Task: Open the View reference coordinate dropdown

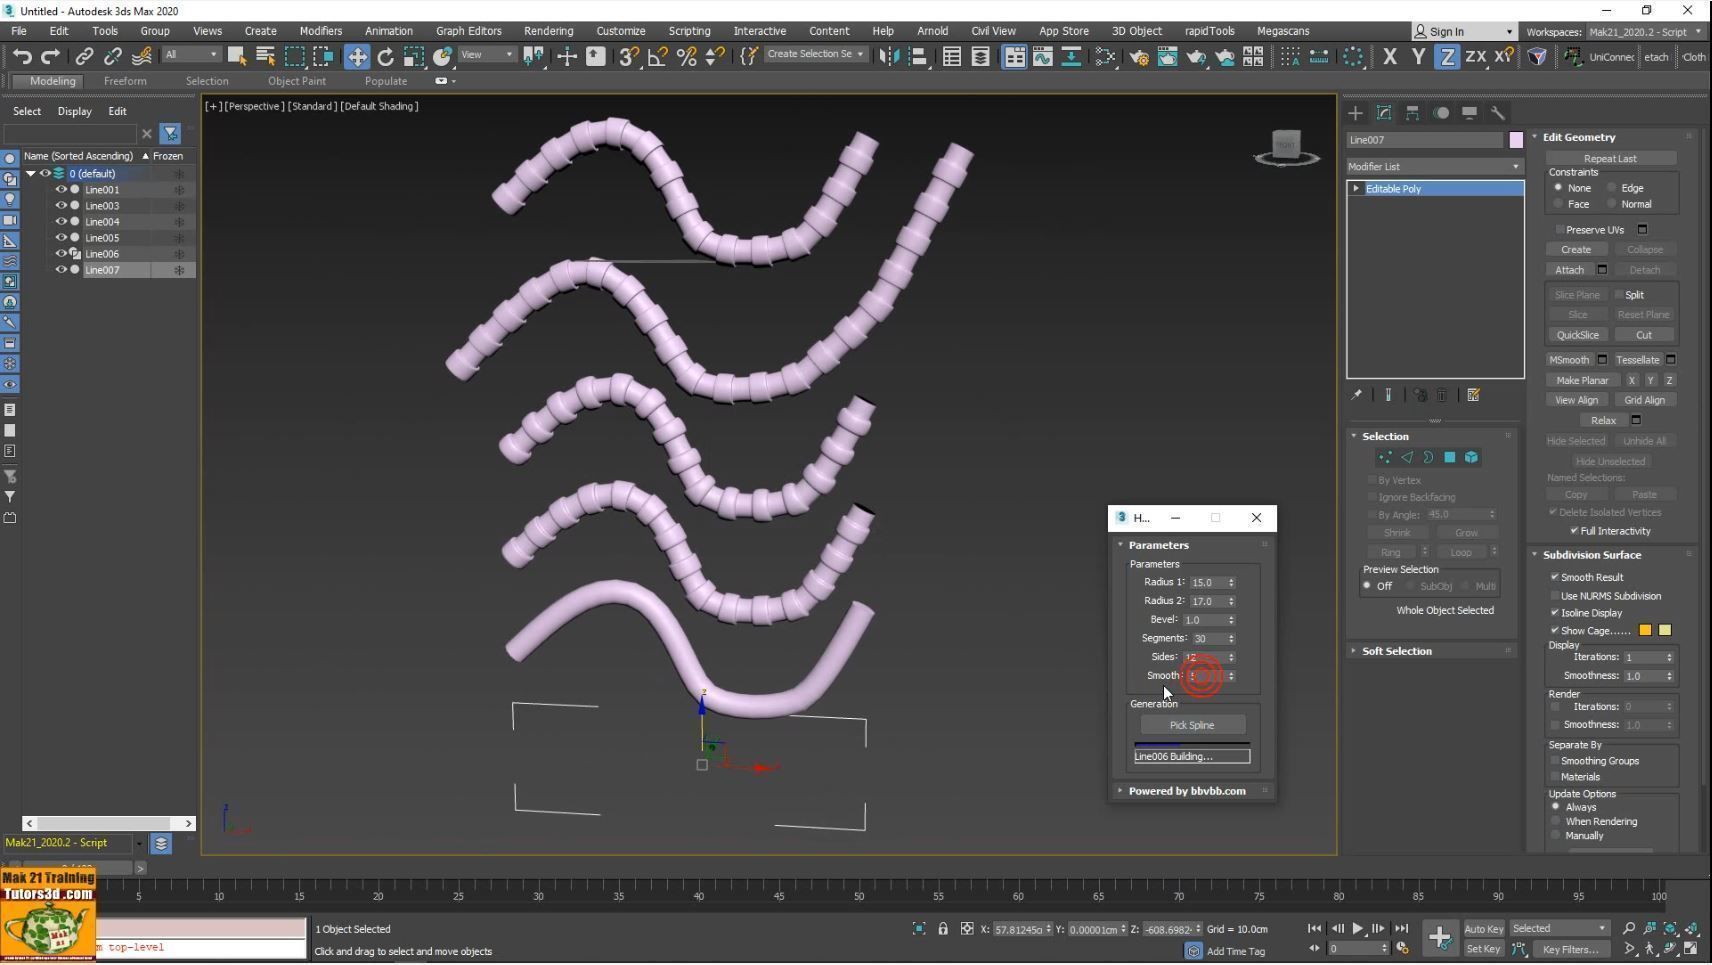Action: 487,55
